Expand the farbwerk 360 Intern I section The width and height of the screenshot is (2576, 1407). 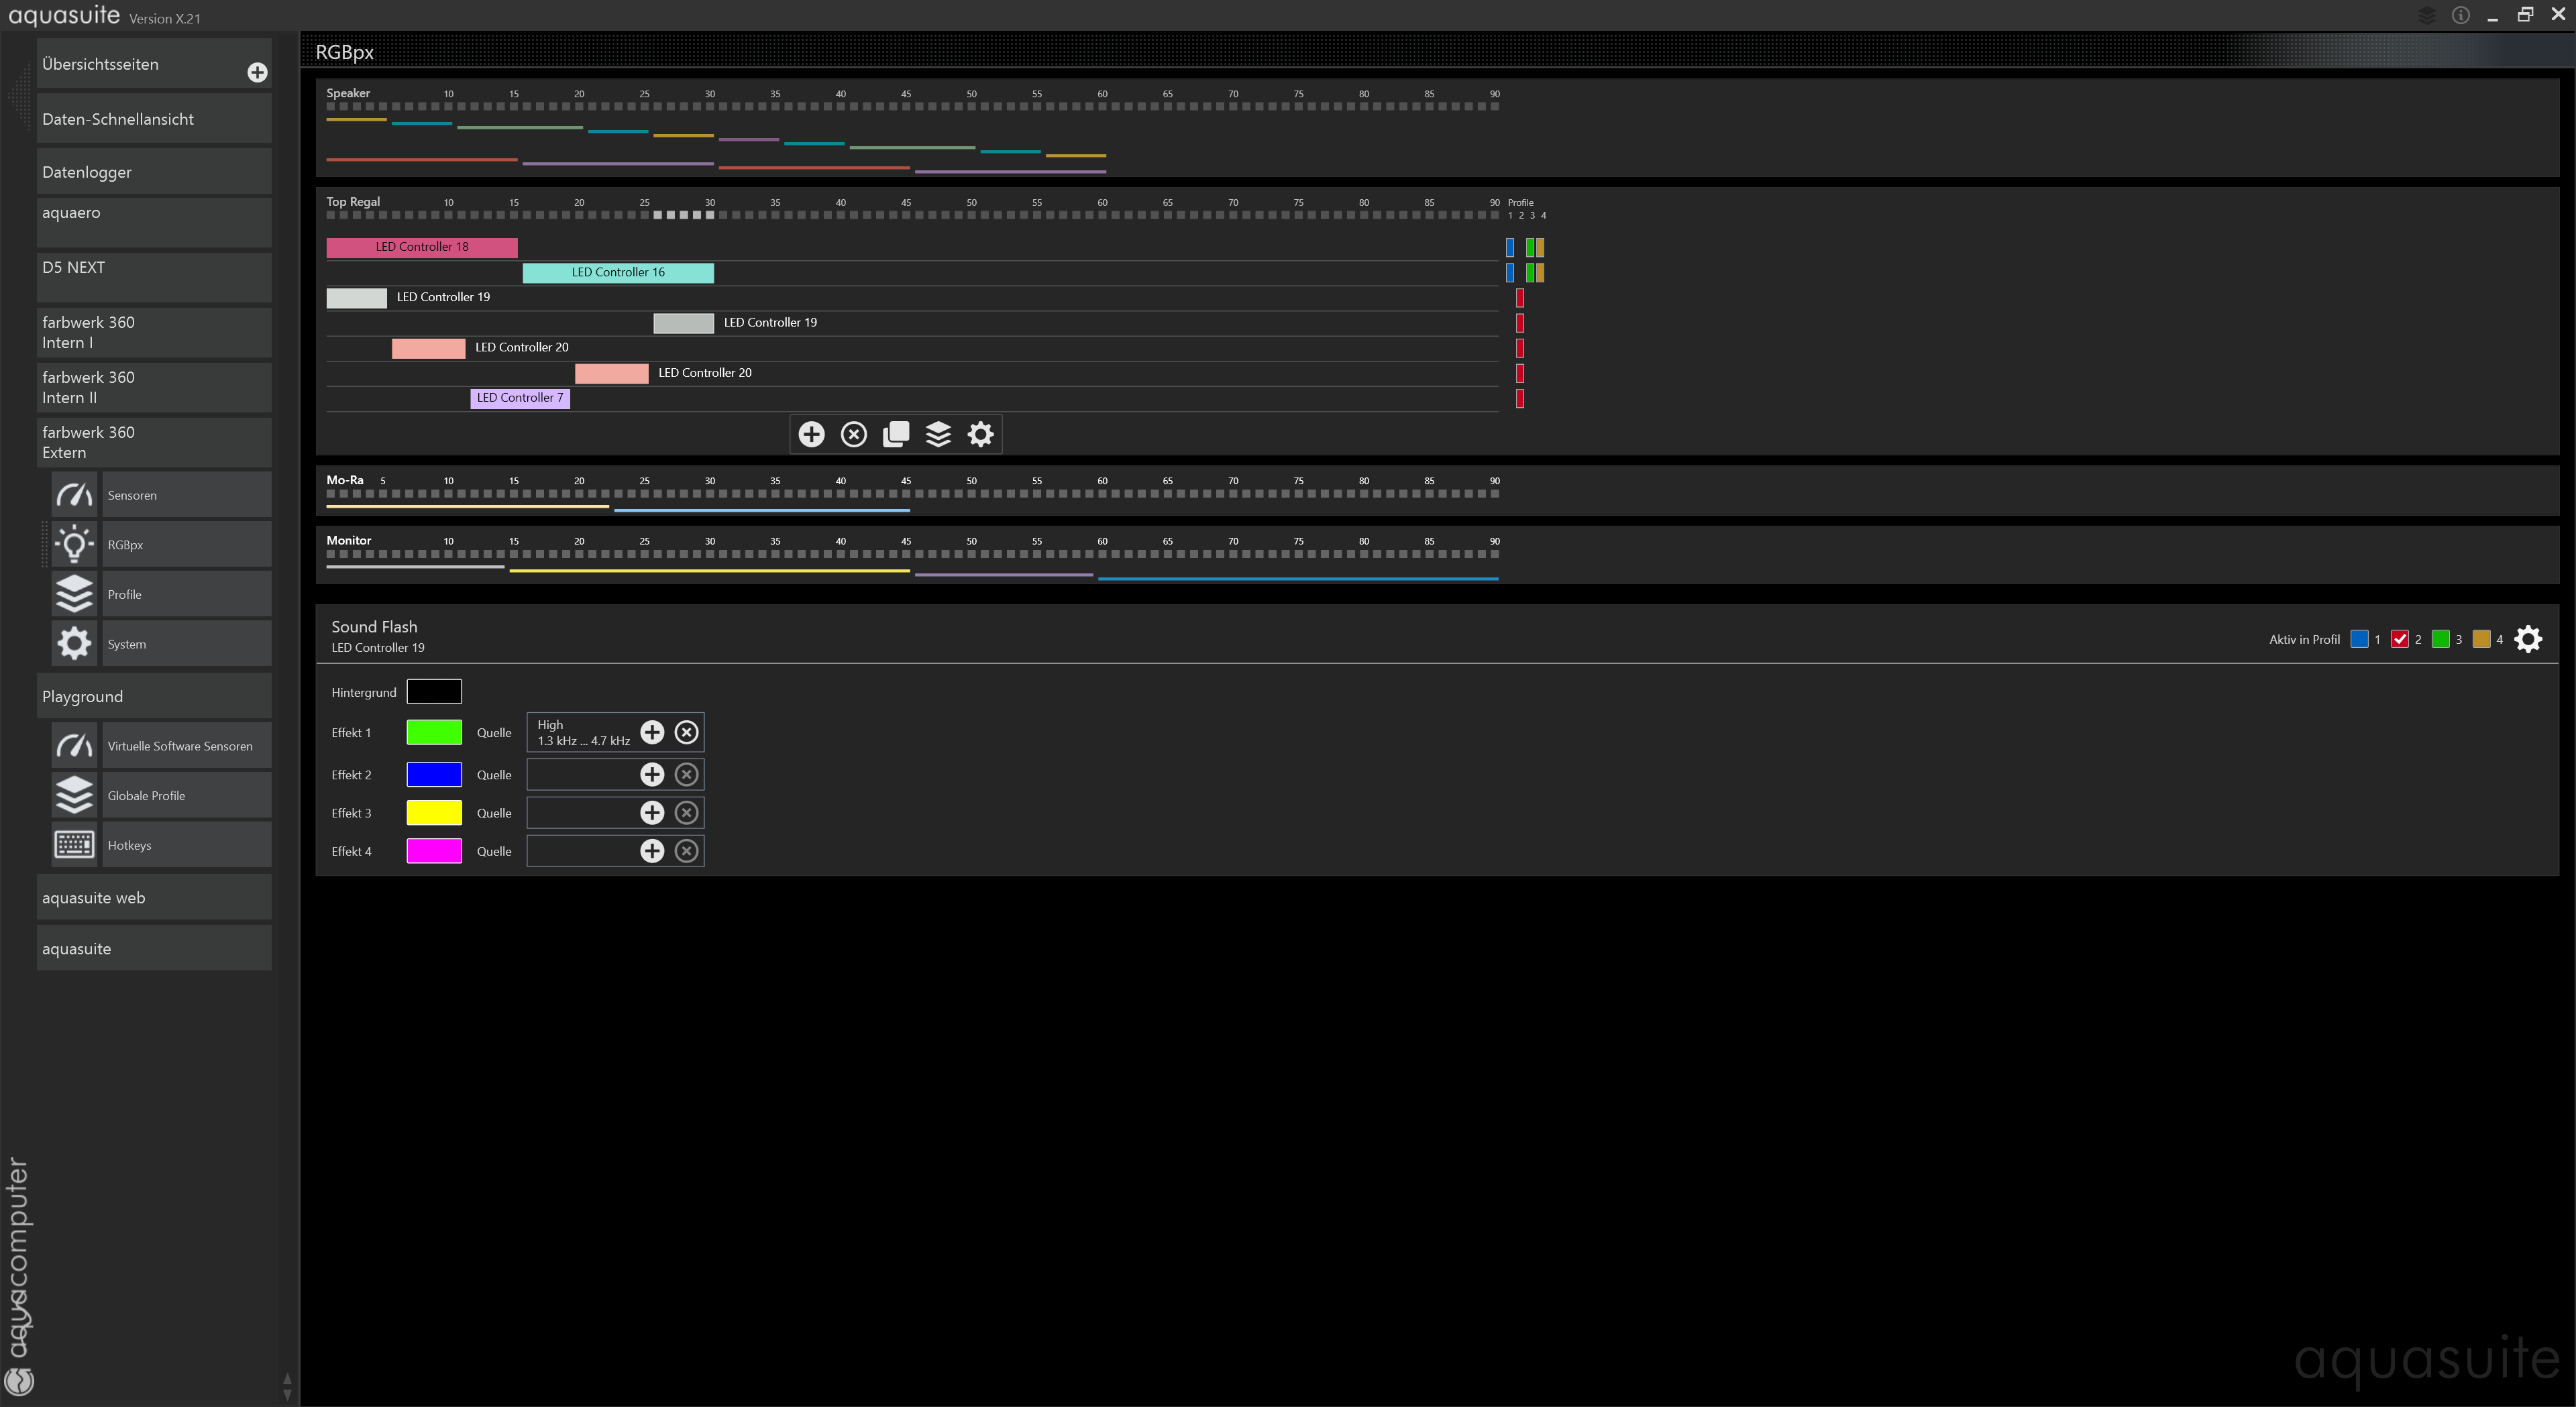(x=153, y=332)
